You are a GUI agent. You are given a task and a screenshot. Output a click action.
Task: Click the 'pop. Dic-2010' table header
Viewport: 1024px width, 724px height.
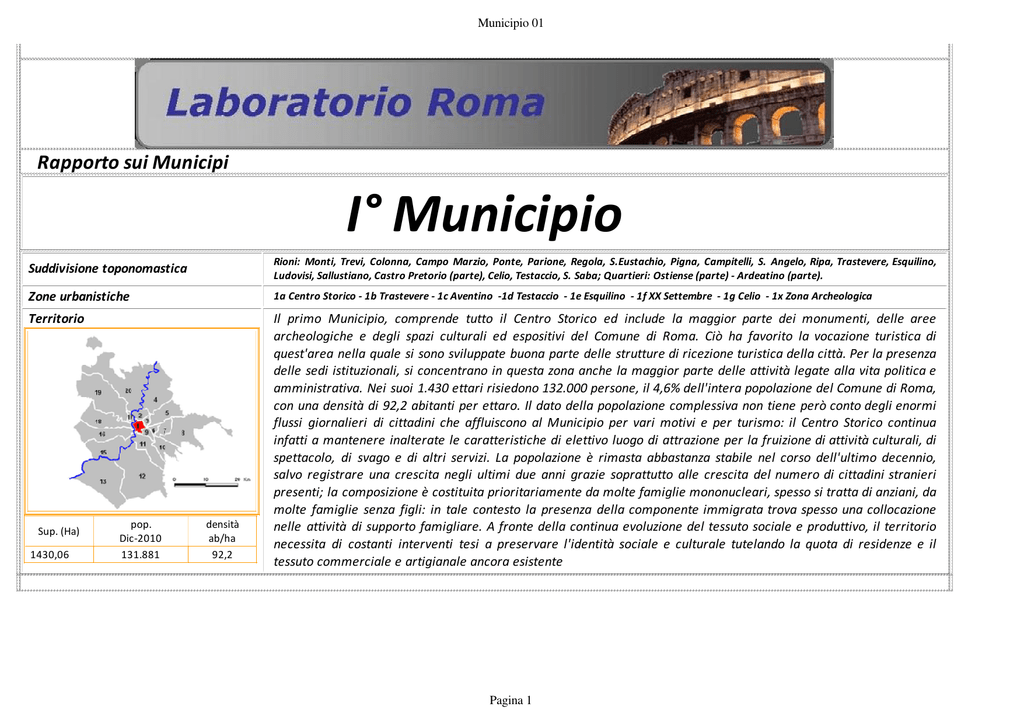tap(140, 531)
